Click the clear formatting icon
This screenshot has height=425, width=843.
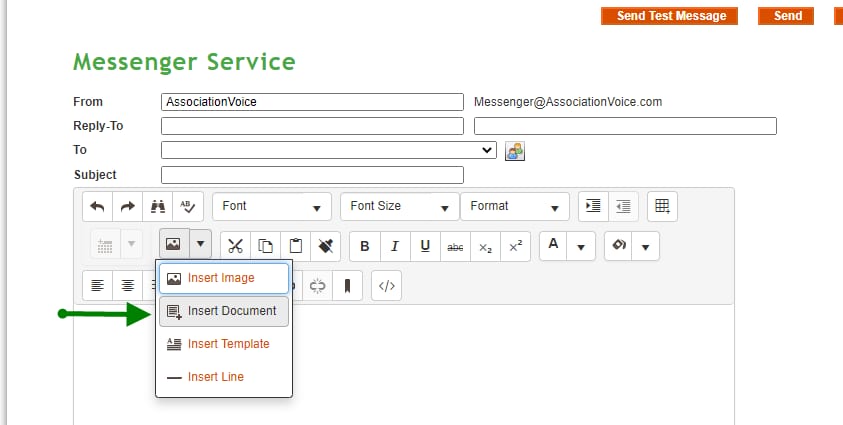tap(326, 246)
